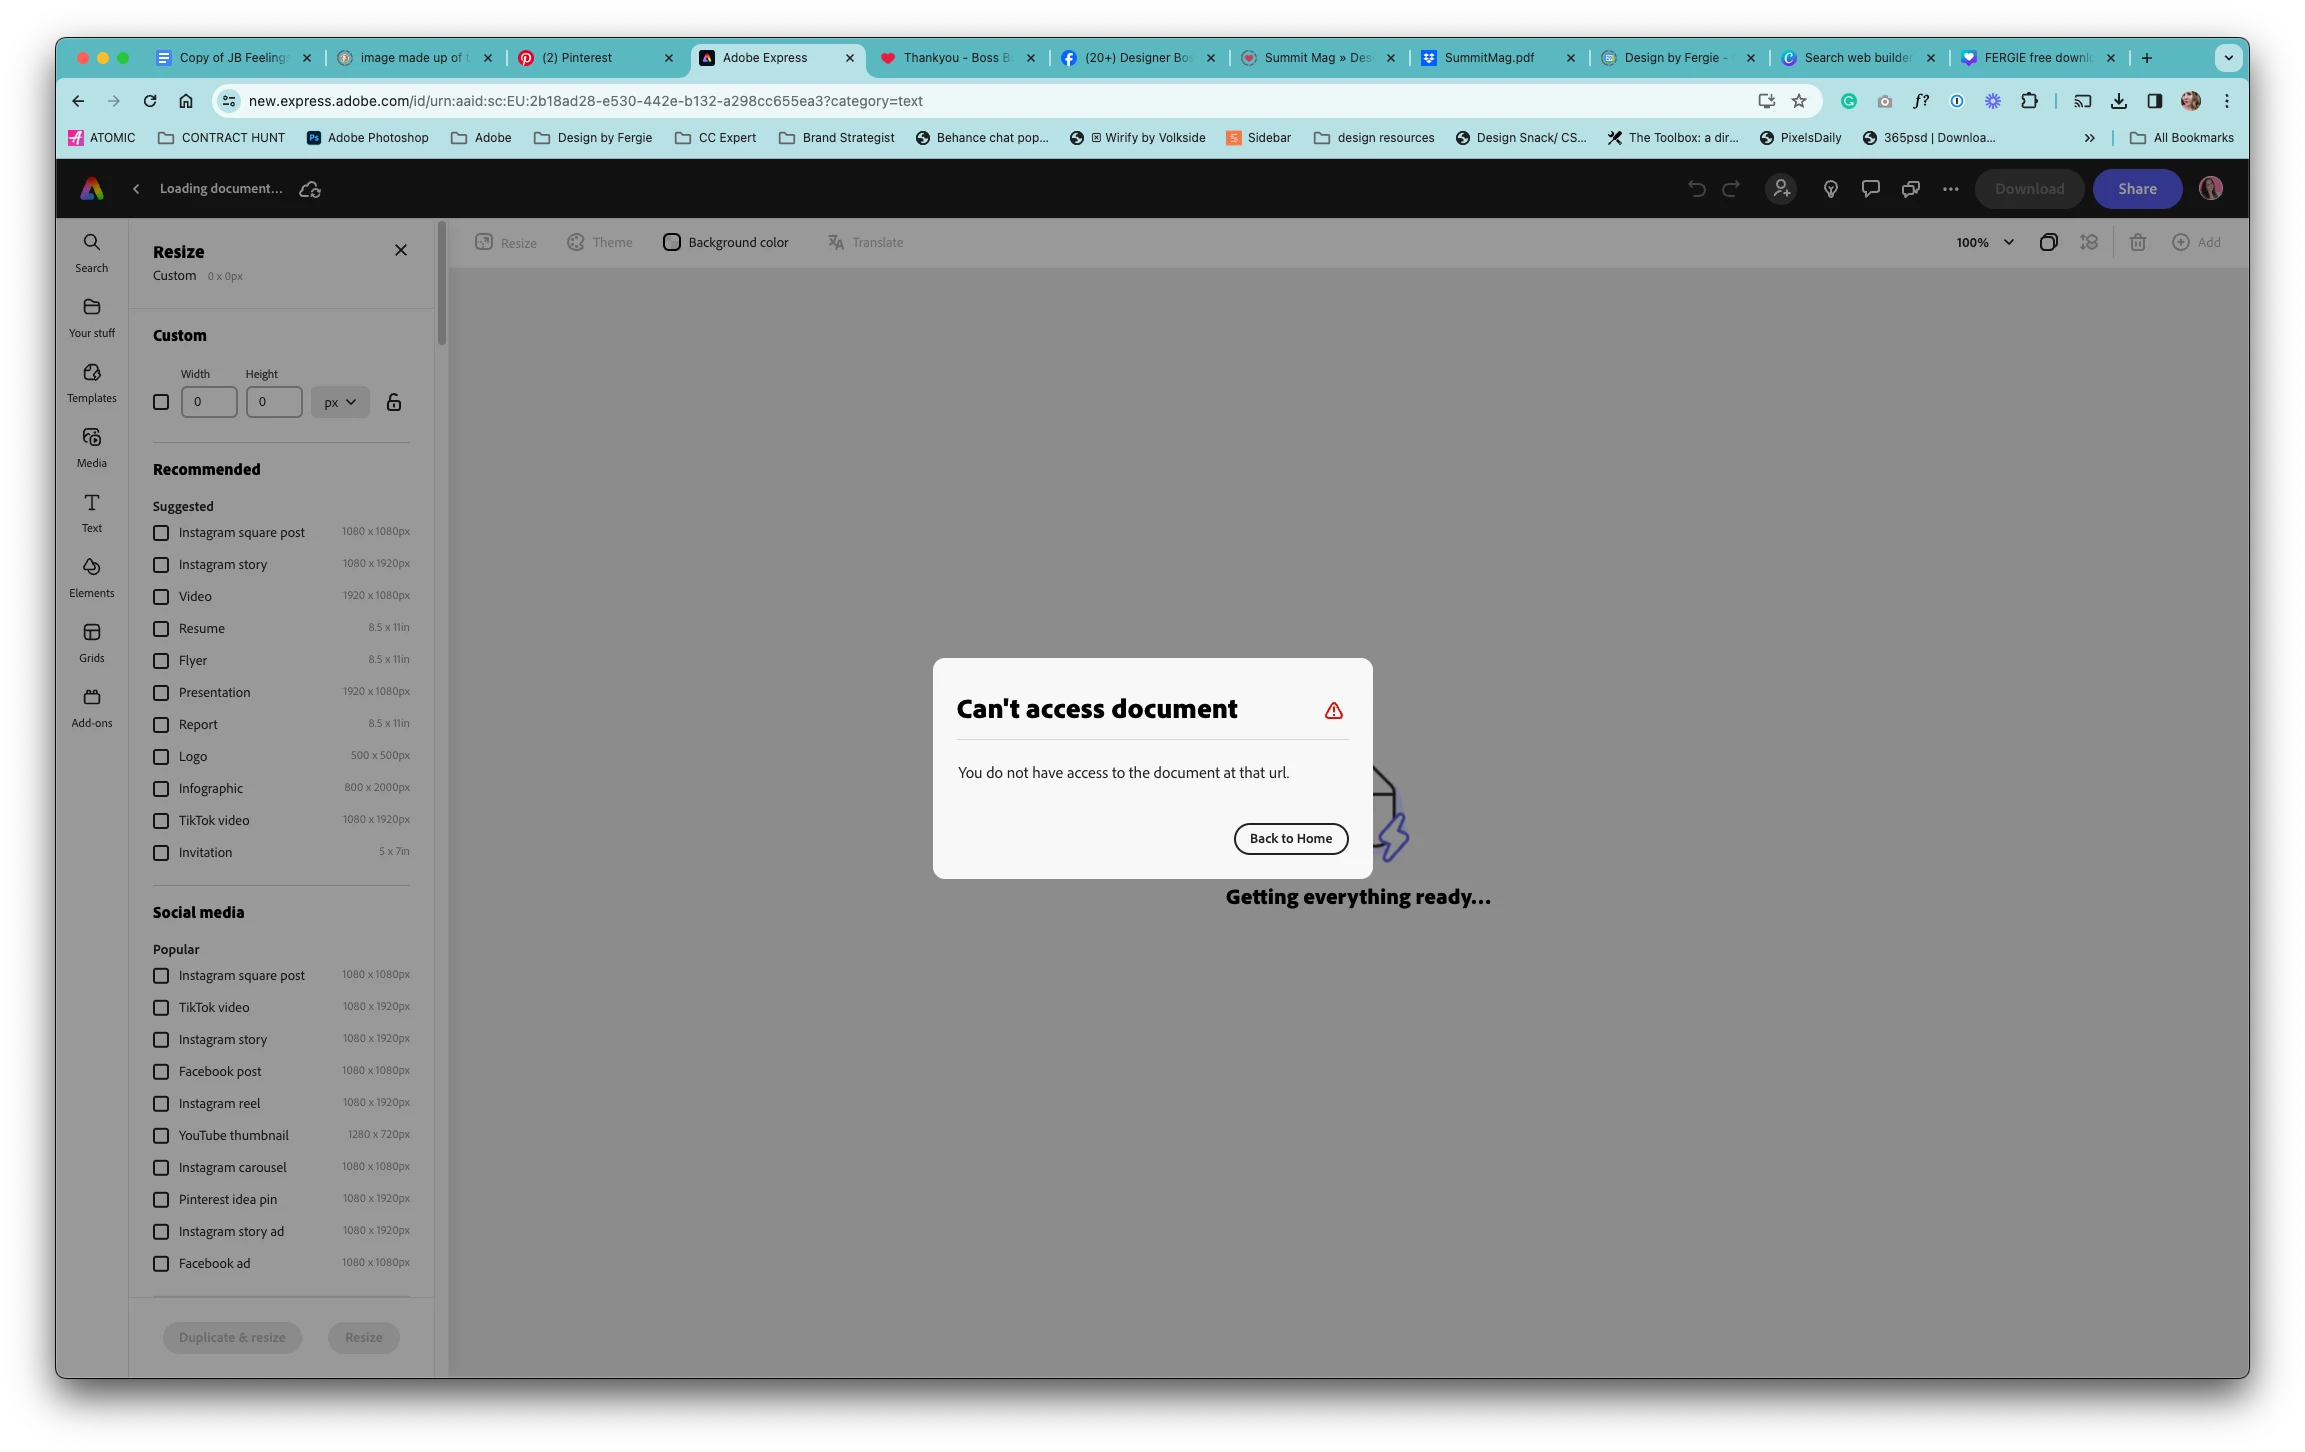This screenshot has width=2305, height=1452.
Task: Click the Share button
Action: [2137, 189]
